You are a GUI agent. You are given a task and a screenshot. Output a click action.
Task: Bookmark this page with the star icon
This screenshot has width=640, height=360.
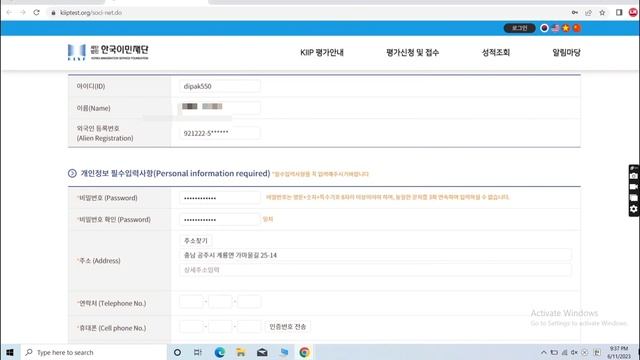tap(602, 13)
